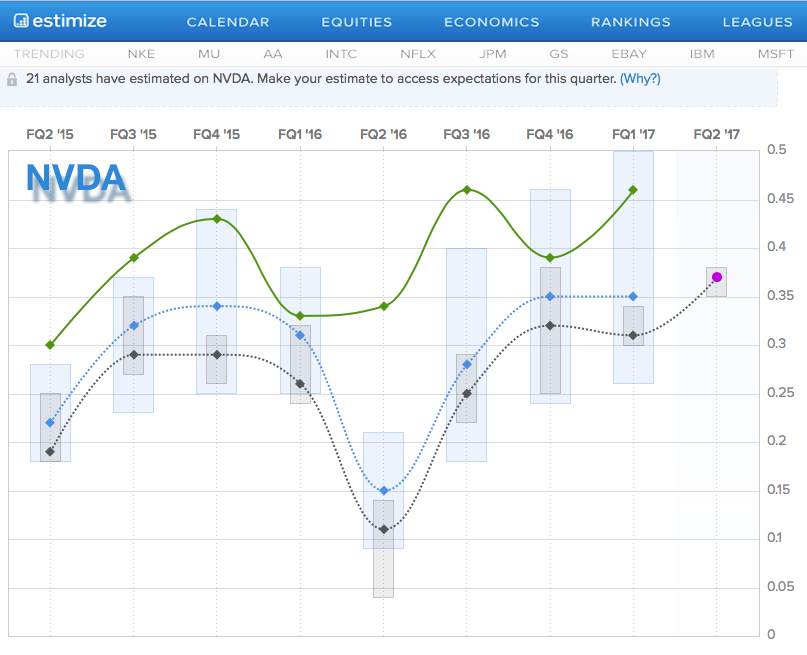
Task: Click the blue data point at FQ4 '16
Action: click(550, 296)
